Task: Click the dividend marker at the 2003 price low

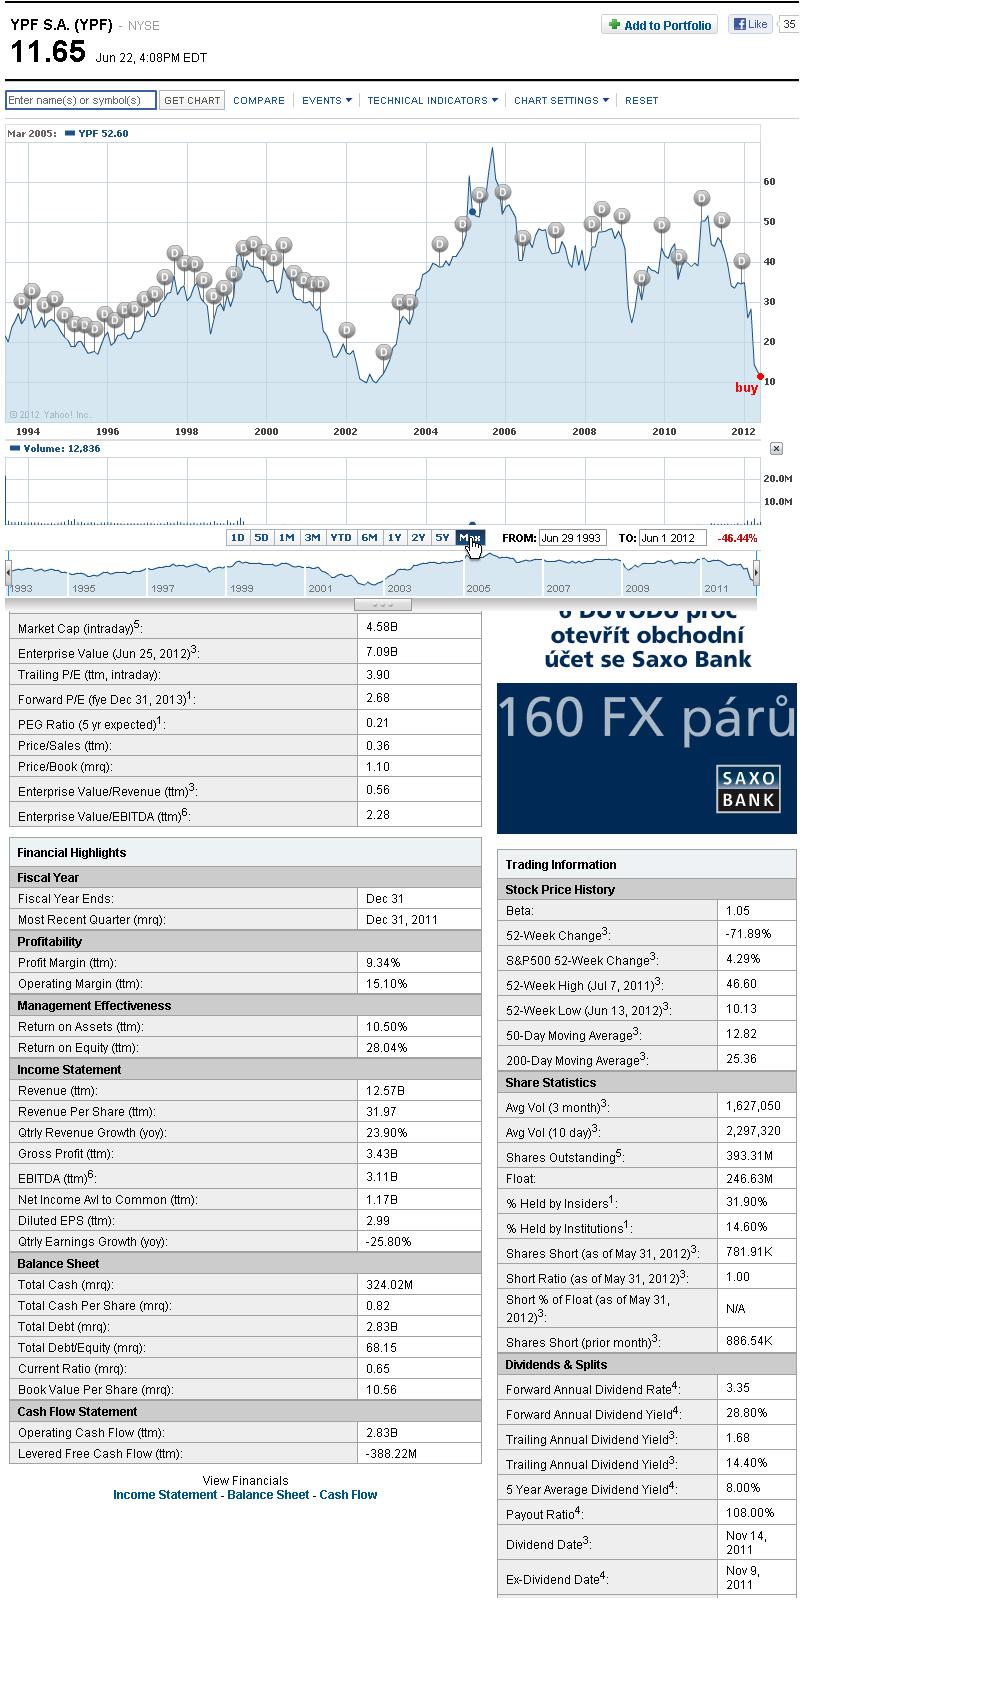Action: coord(383,352)
